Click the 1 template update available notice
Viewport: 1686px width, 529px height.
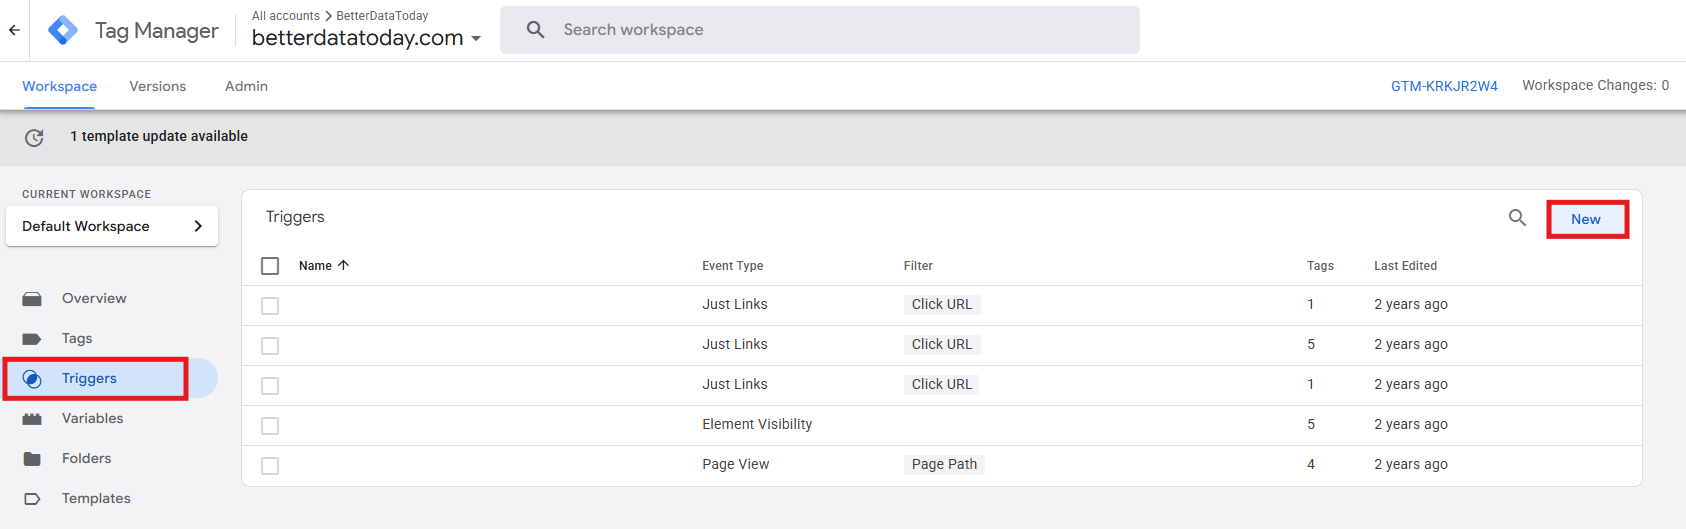(x=159, y=136)
